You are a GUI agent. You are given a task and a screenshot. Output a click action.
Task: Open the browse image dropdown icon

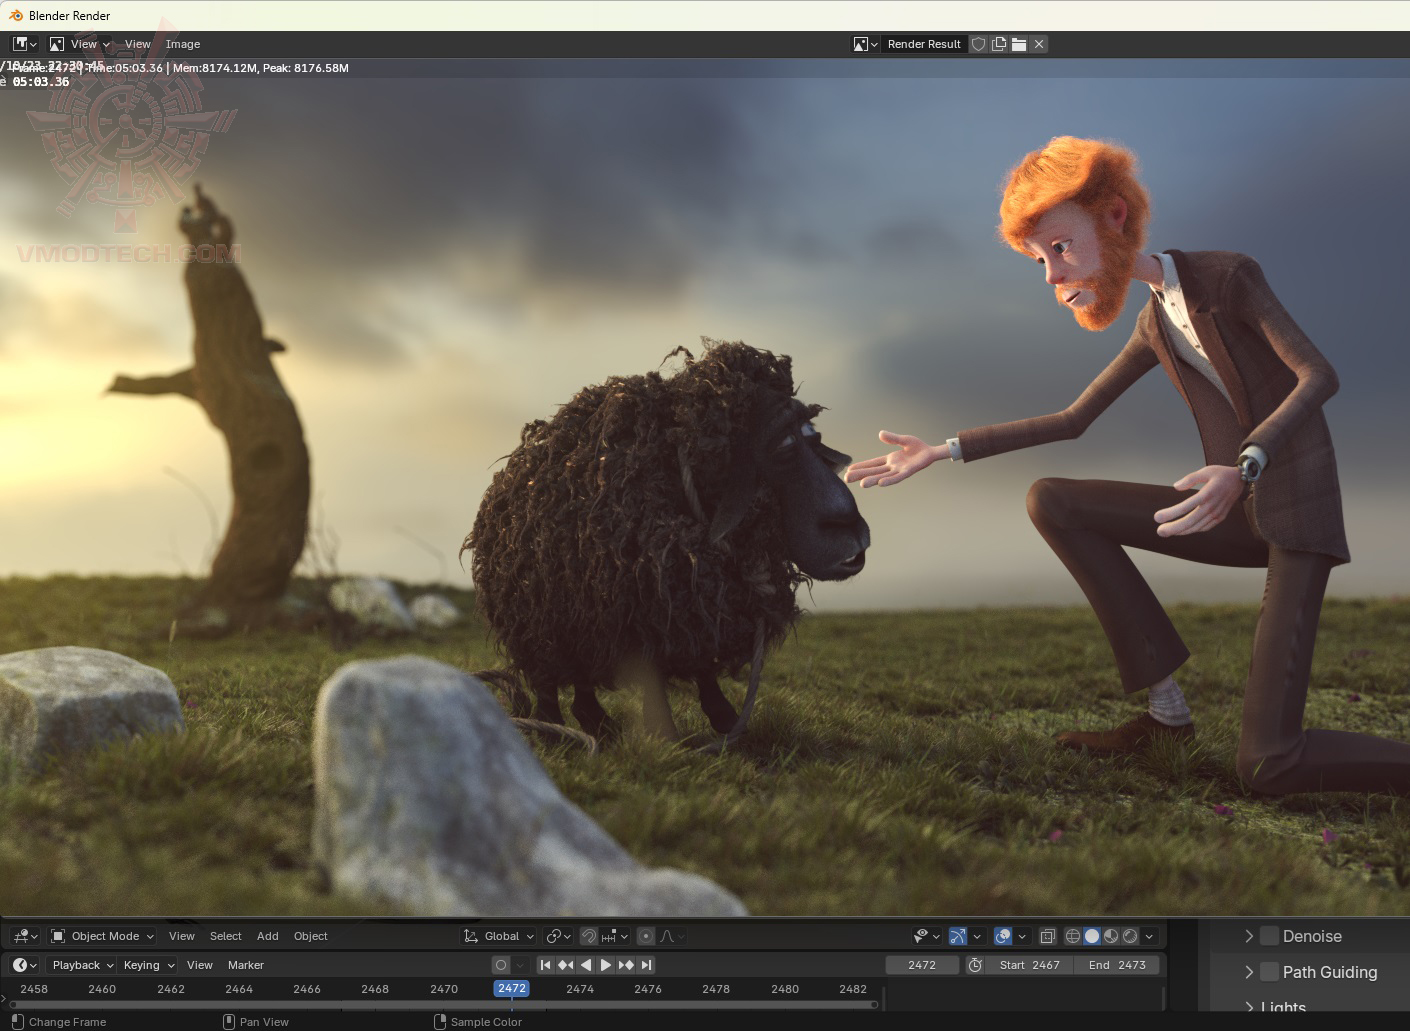tap(865, 44)
